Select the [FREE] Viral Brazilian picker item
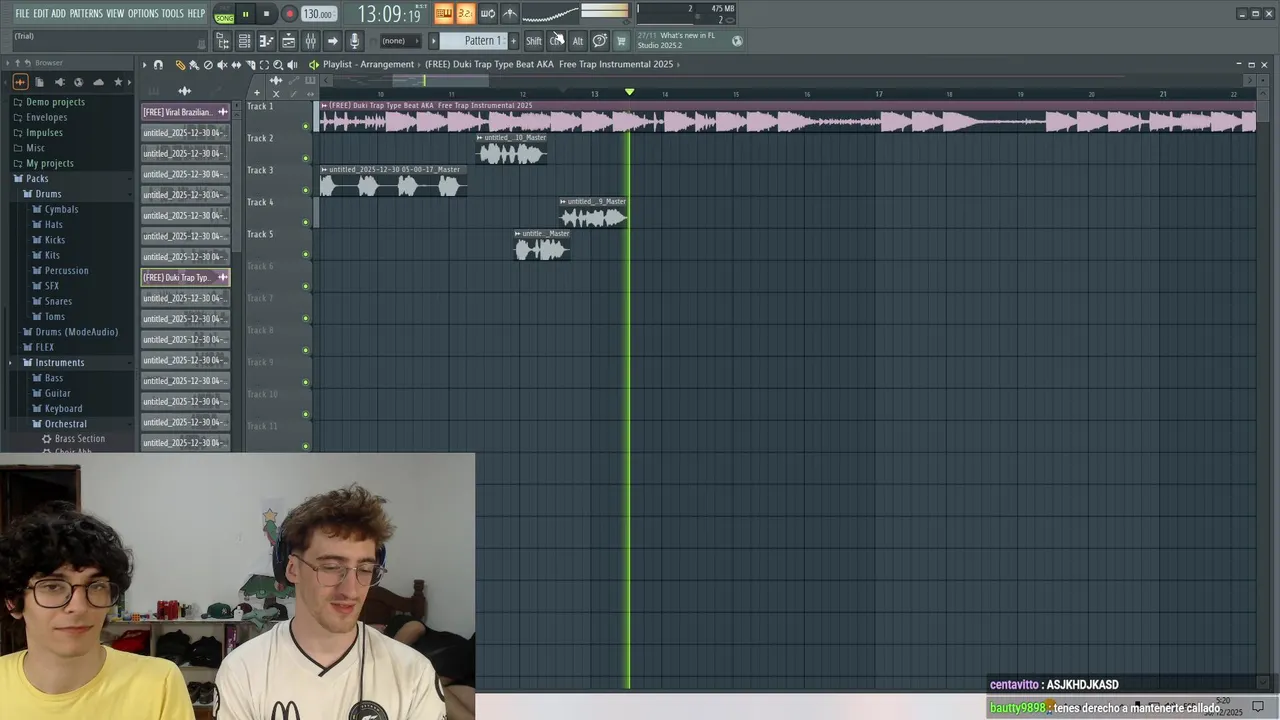 coord(185,112)
